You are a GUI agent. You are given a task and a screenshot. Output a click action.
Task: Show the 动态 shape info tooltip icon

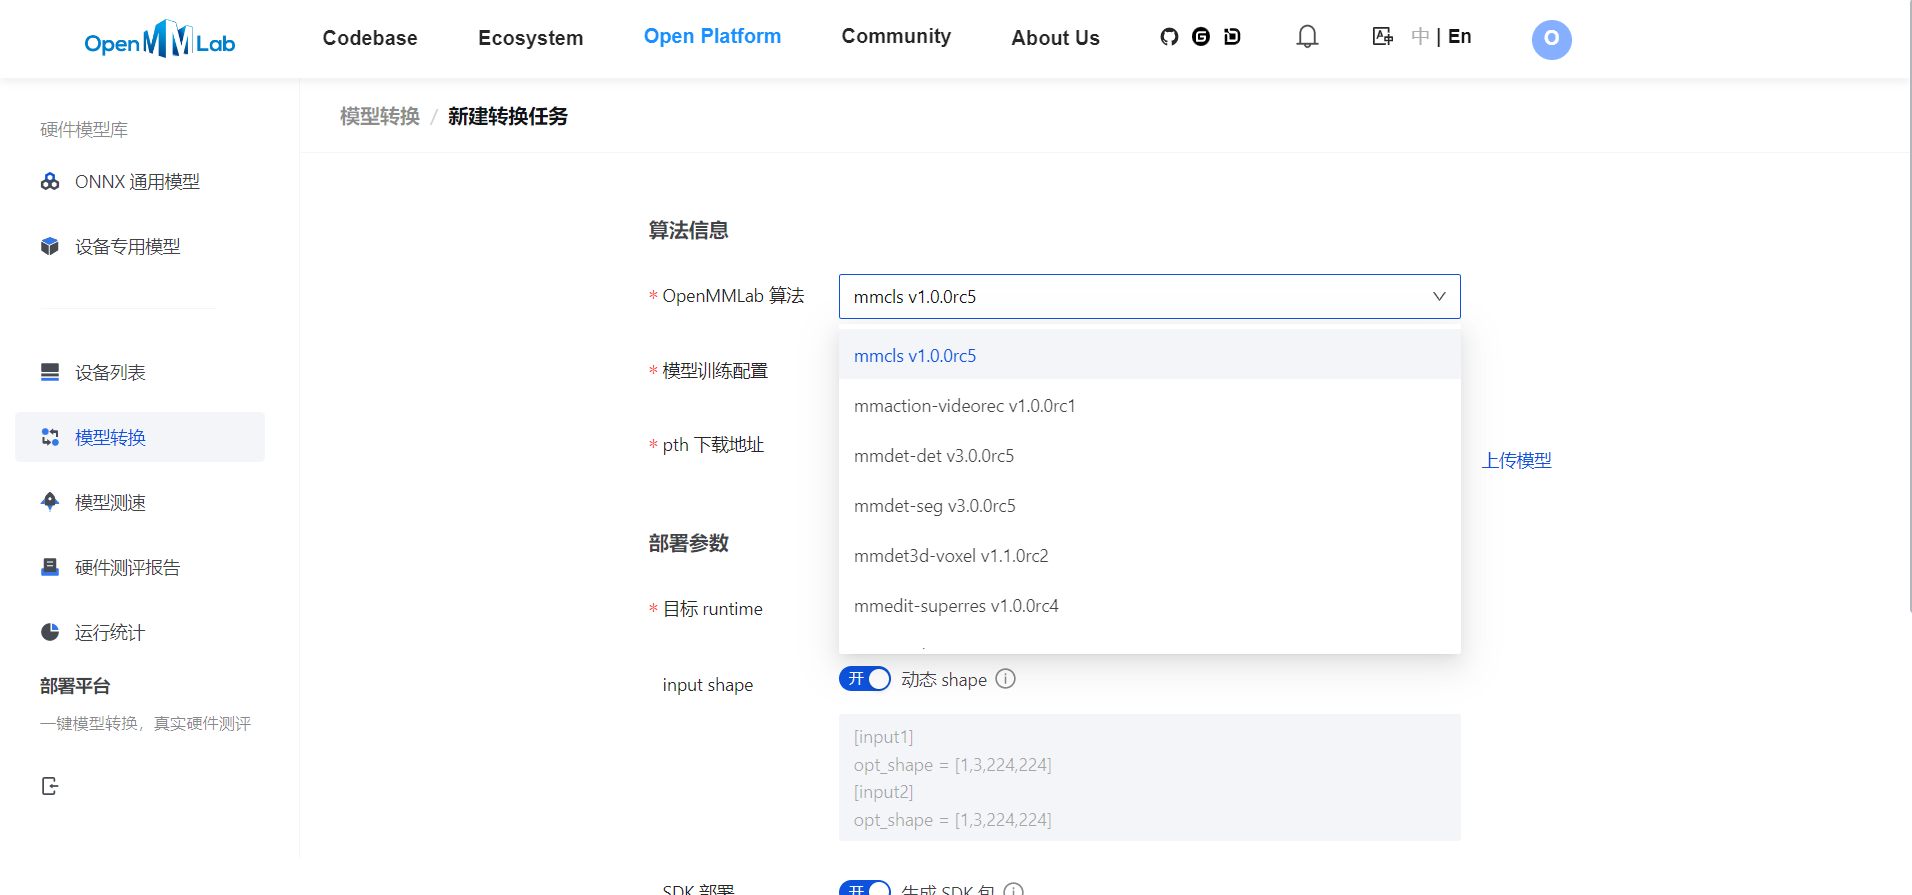click(1006, 679)
